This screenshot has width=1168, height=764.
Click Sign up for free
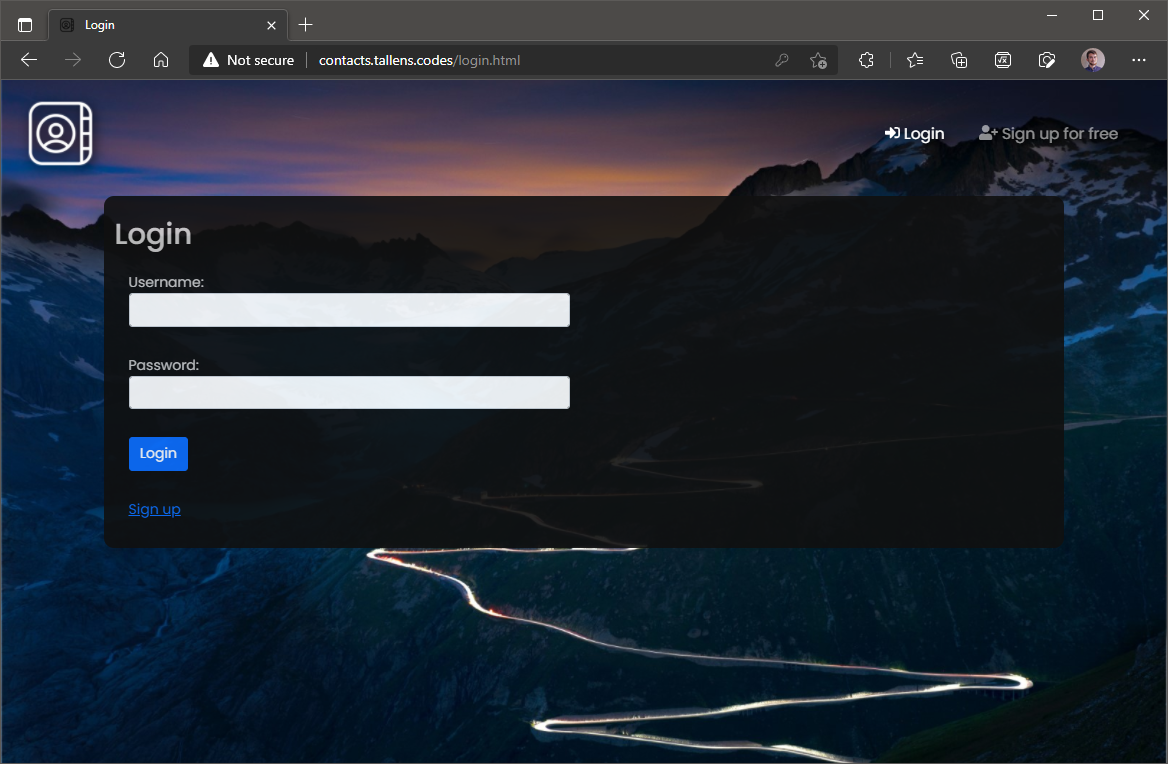click(1048, 133)
